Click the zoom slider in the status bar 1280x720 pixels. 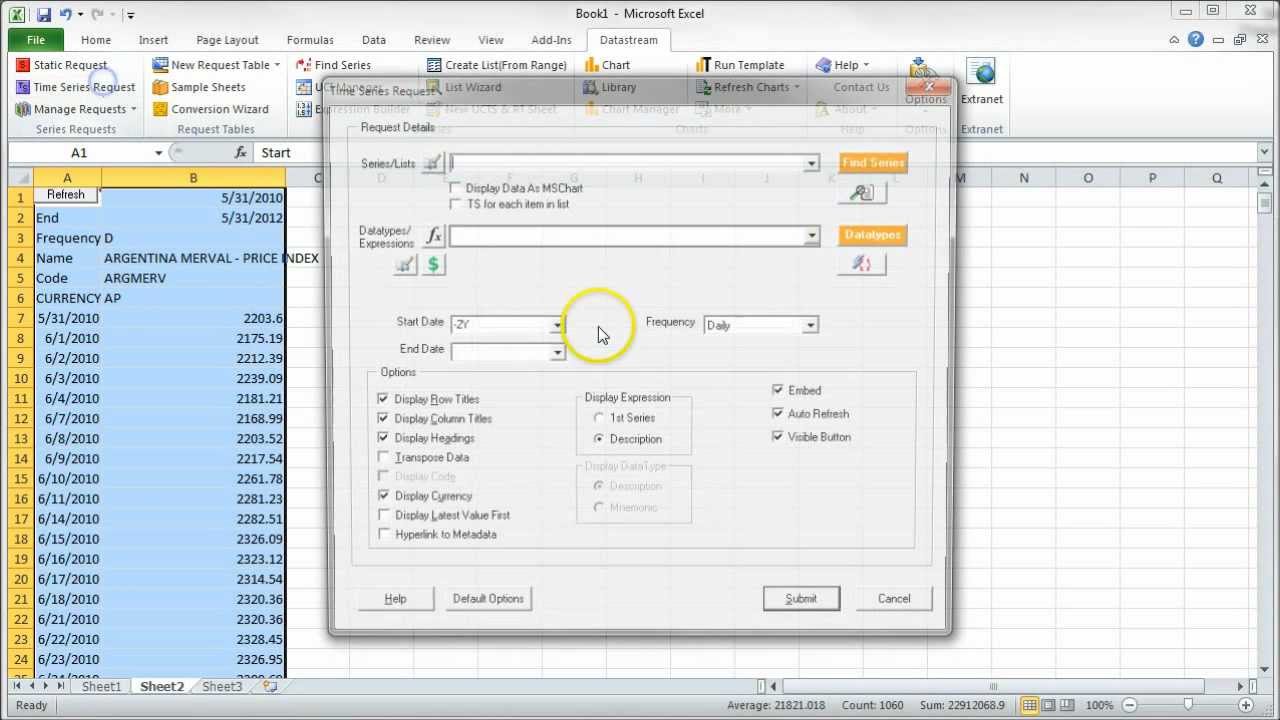[x=1187, y=705]
